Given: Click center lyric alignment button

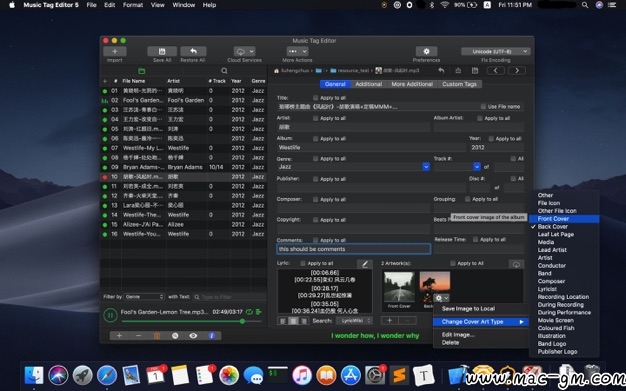Looking at the screenshot, I should pos(293,321).
